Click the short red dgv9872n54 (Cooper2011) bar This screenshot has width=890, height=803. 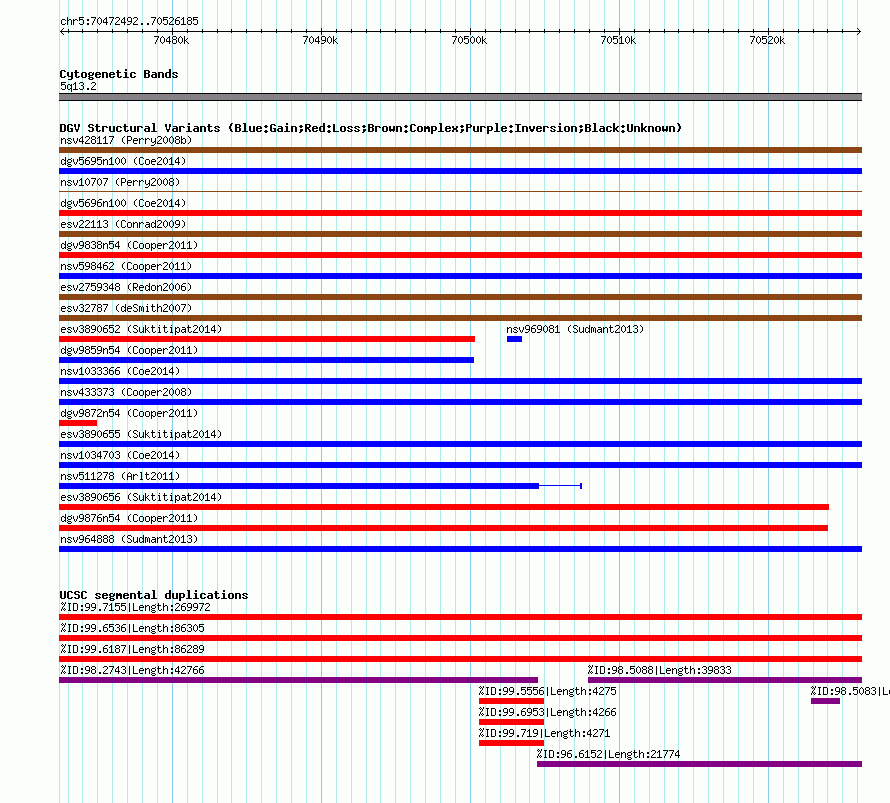pyautogui.click(x=78, y=423)
